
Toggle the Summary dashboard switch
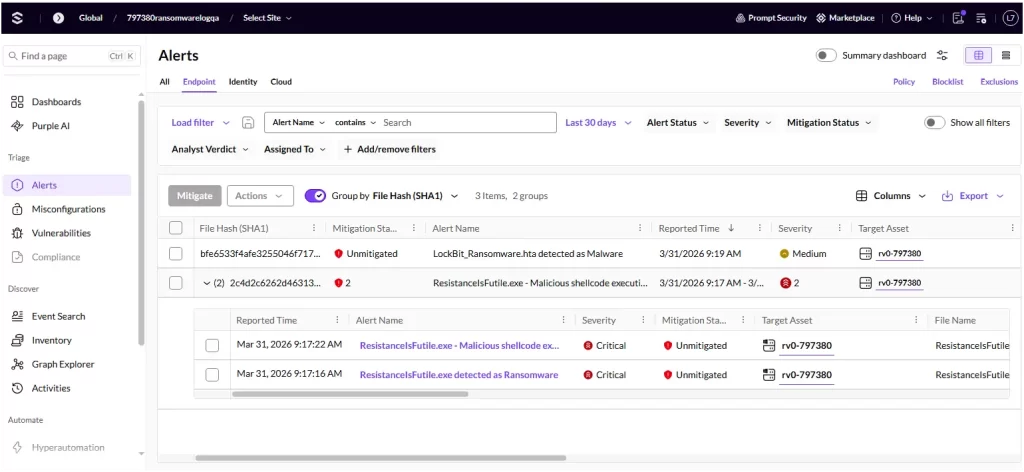point(826,55)
